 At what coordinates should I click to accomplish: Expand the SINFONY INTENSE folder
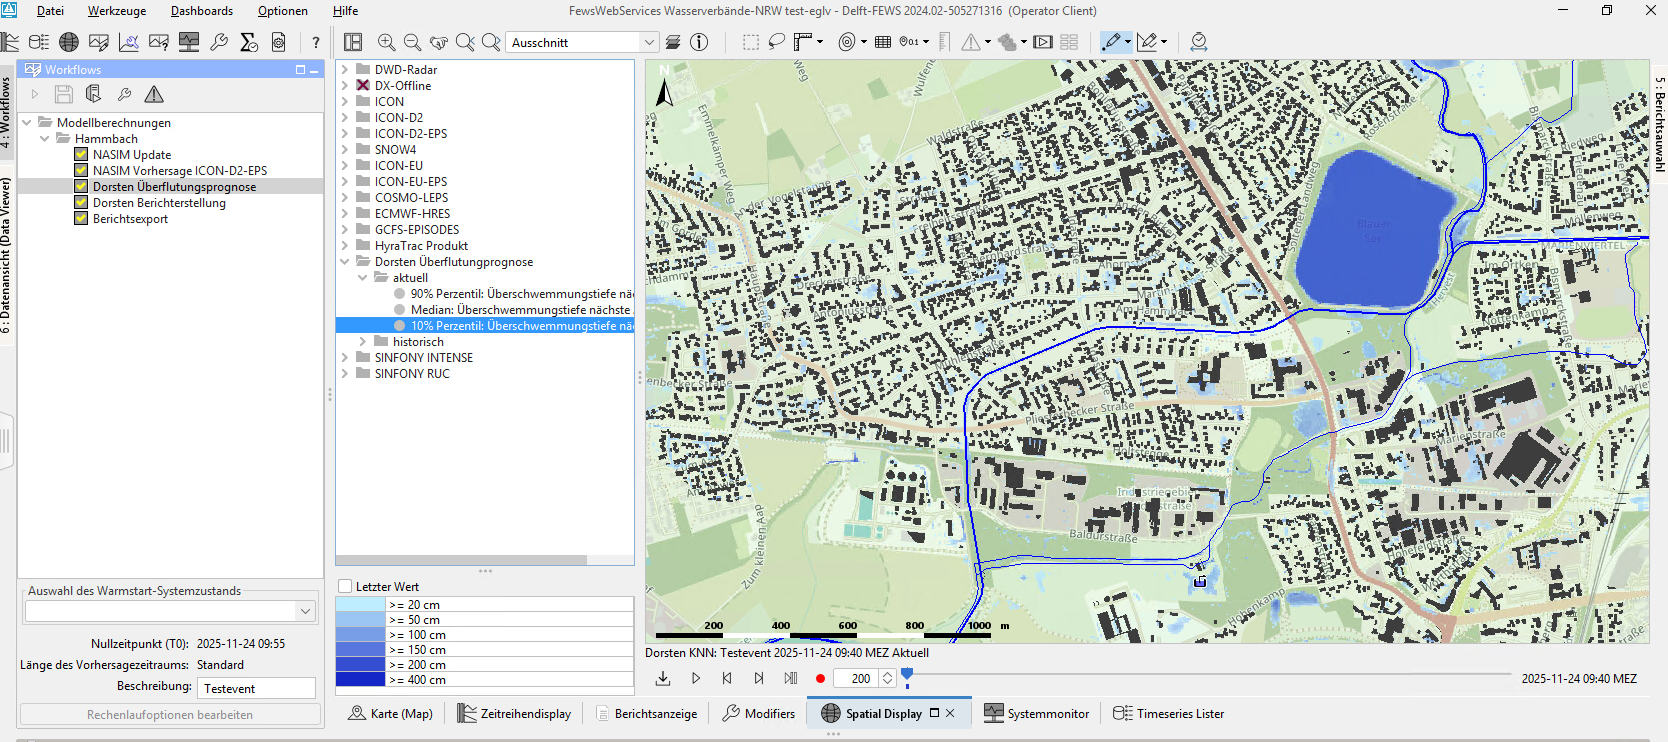pyautogui.click(x=345, y=358)
